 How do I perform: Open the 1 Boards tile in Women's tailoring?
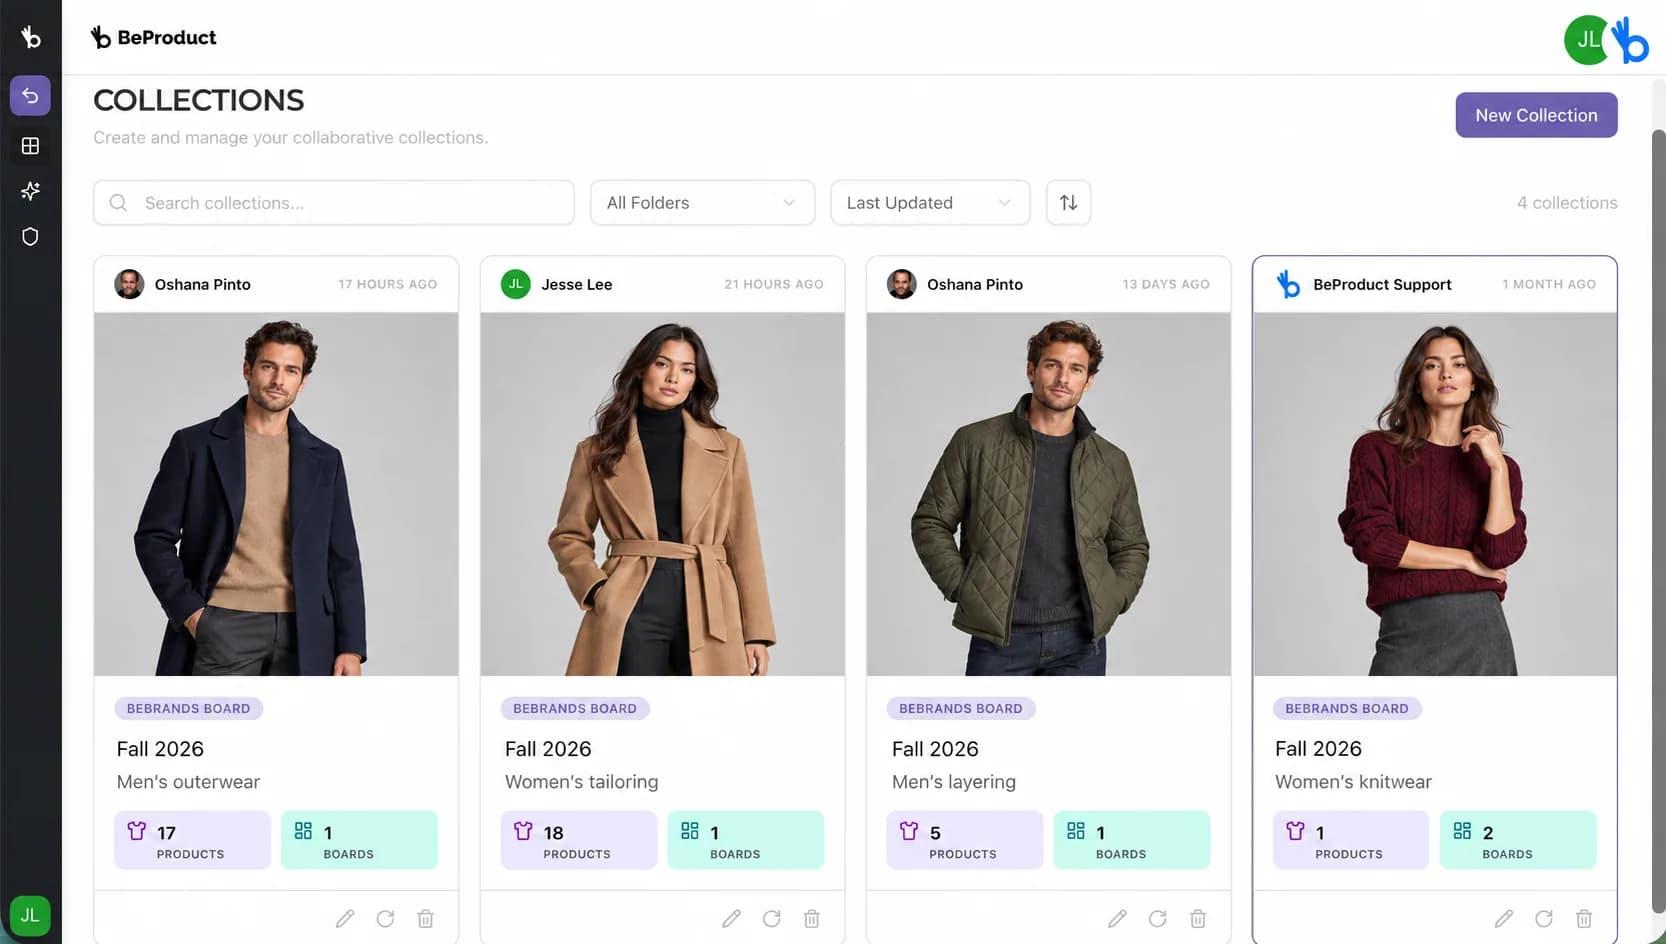745,840
